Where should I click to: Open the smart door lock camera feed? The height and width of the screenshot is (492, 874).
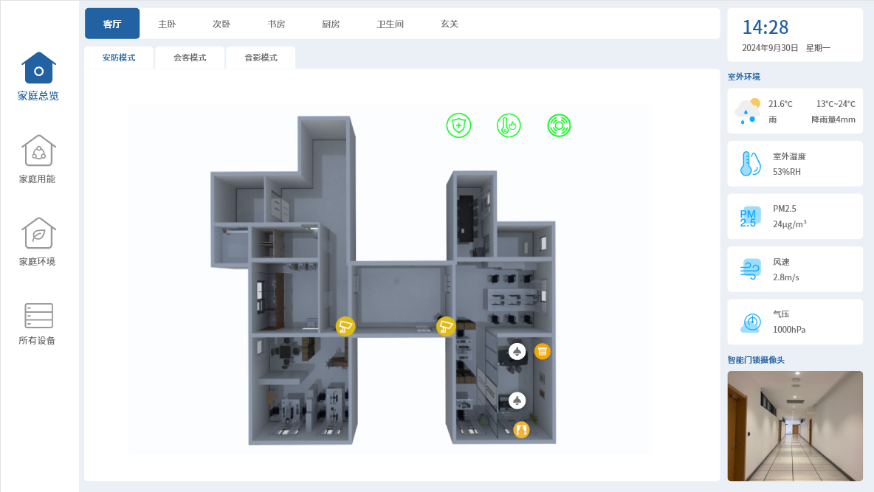[x=794, y=425]
